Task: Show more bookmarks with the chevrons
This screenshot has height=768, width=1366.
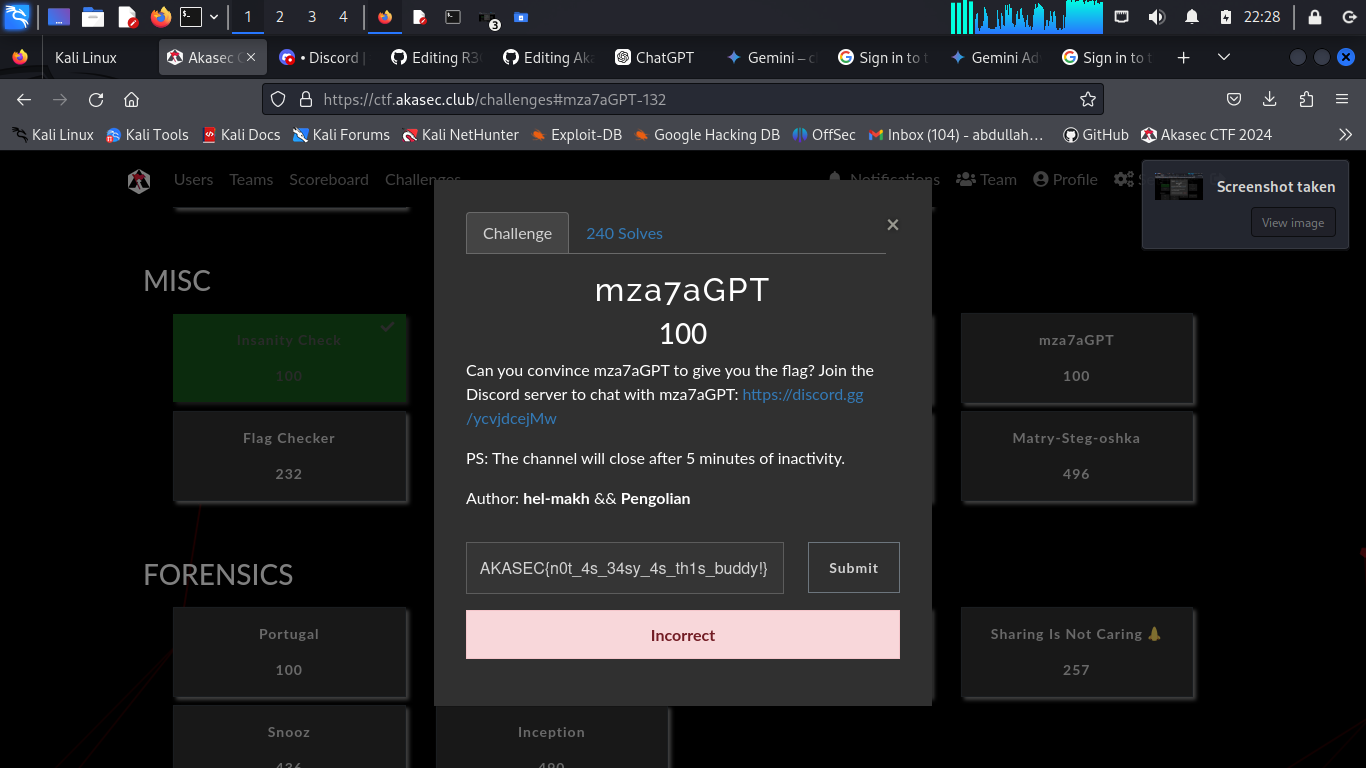Action: (1345, 134)
